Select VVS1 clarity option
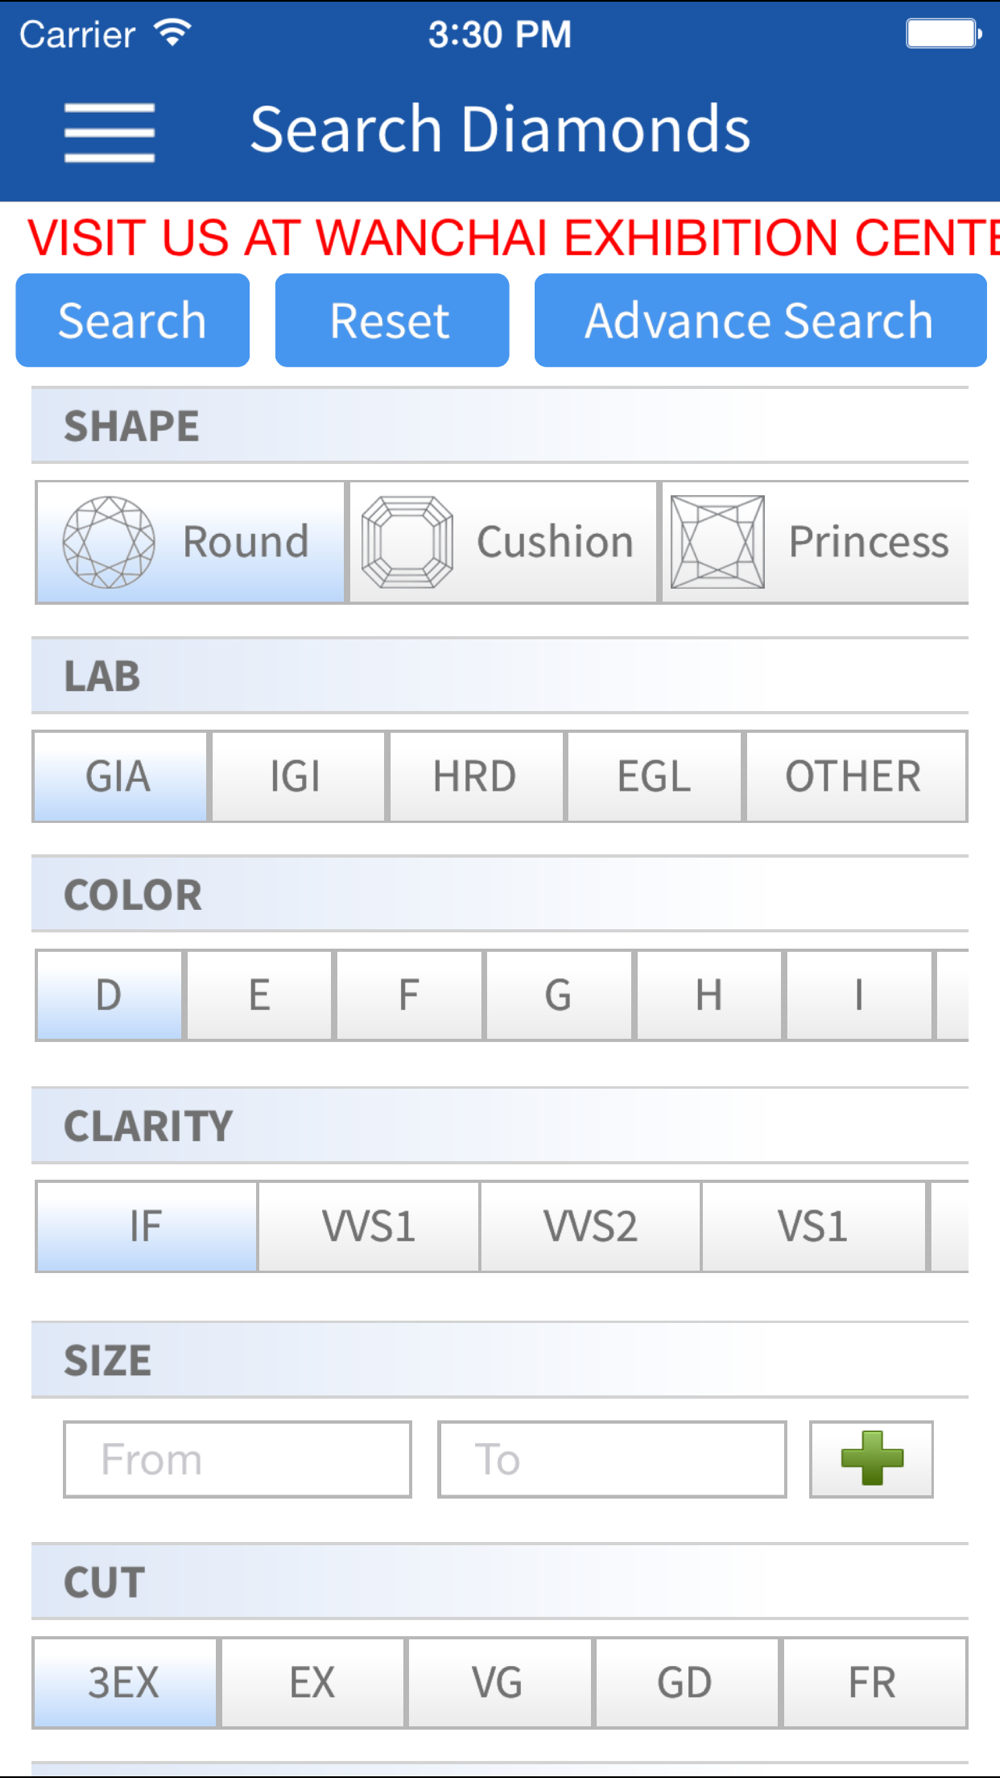 [x=368, y=1227]
